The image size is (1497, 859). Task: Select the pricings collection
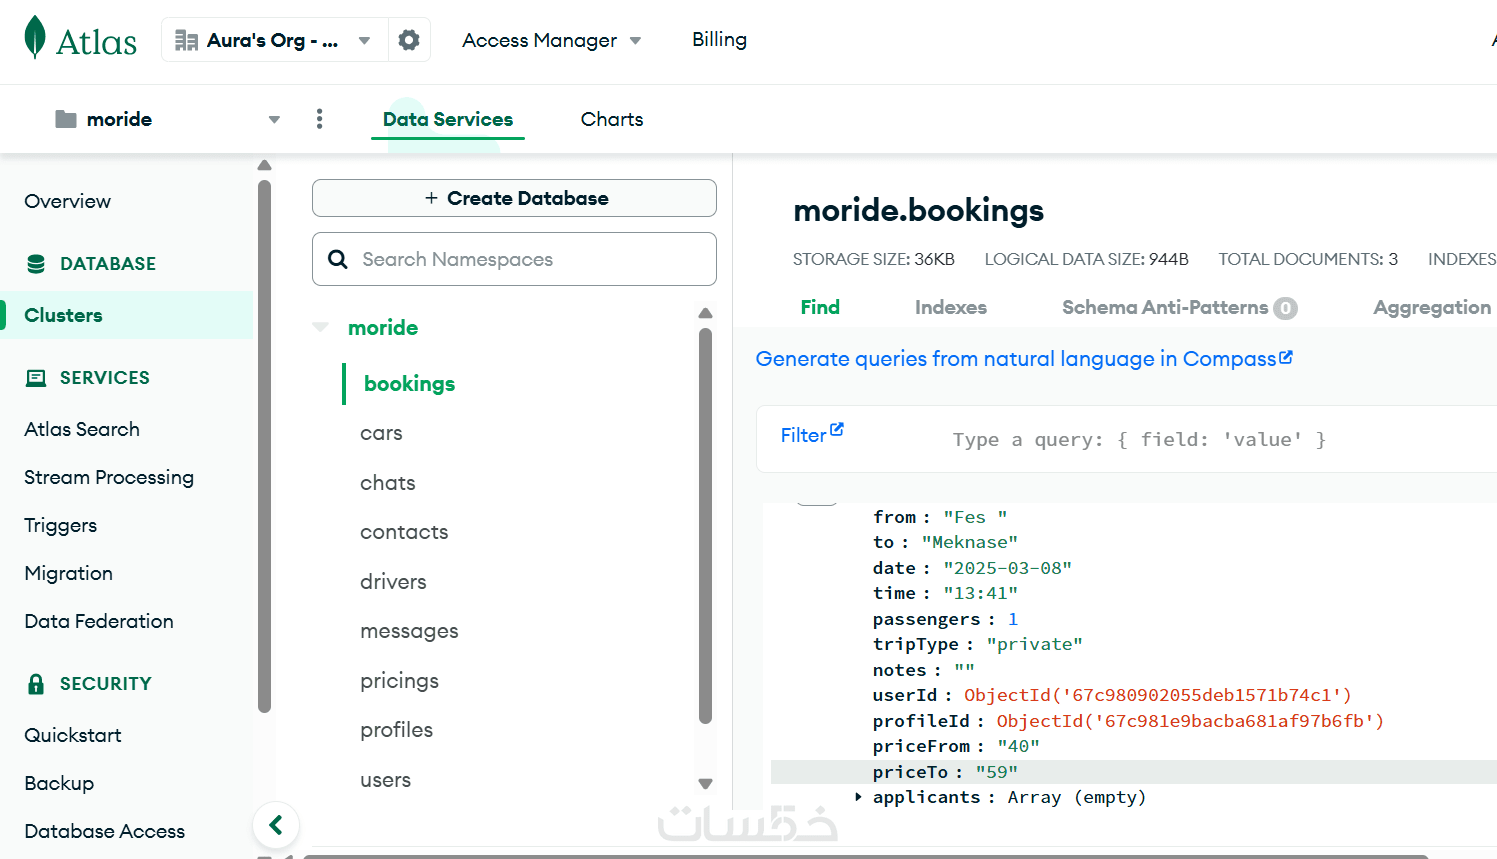tap(399, 681)
